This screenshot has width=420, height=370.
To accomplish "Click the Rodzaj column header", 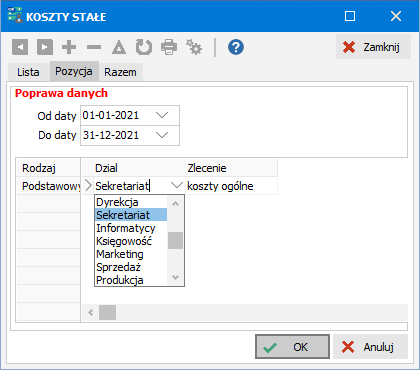I will 49,168.
